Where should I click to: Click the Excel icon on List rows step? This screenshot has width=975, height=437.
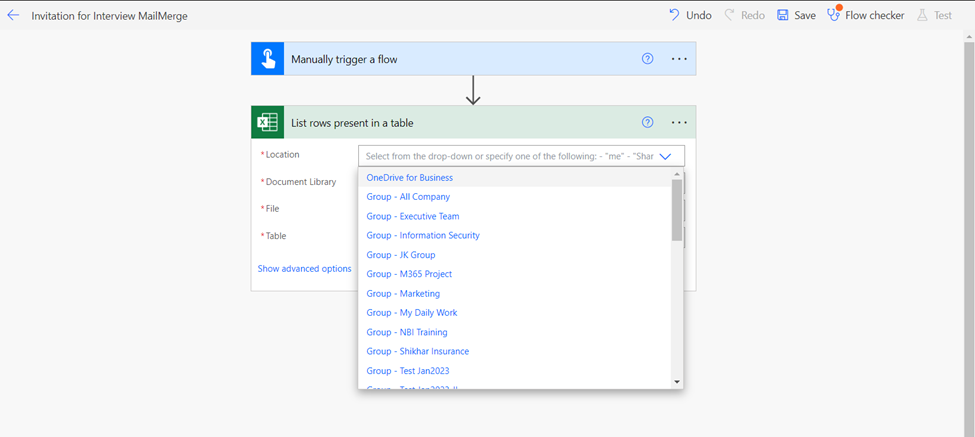[x=267, y=122]
